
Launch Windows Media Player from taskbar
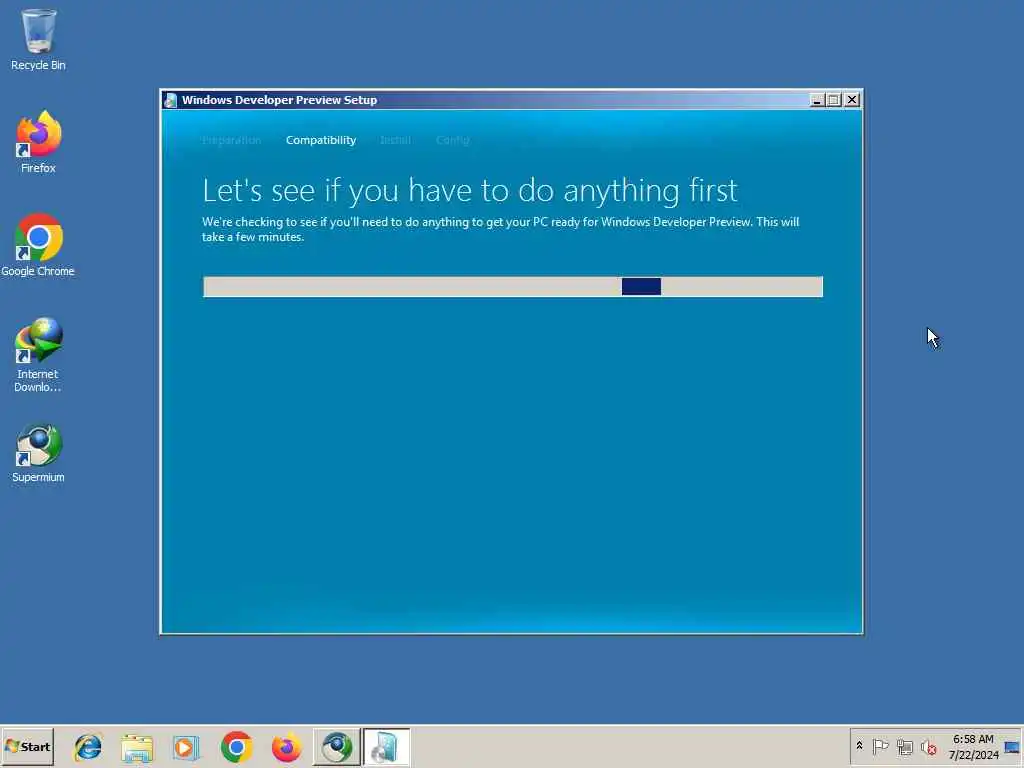coord(187,747)
